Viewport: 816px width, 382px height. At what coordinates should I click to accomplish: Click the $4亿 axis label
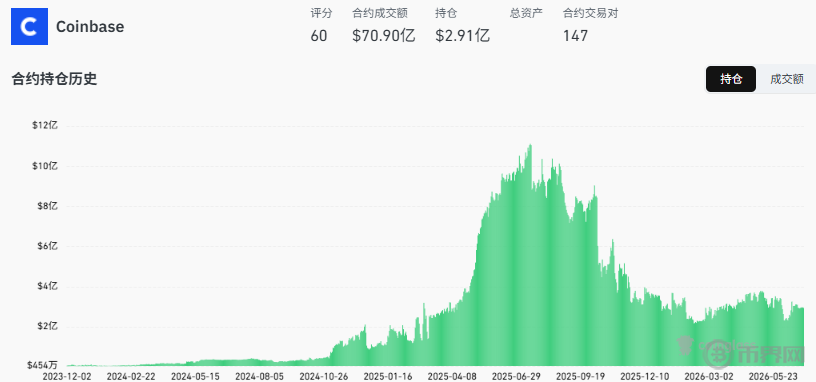point(48,286)
